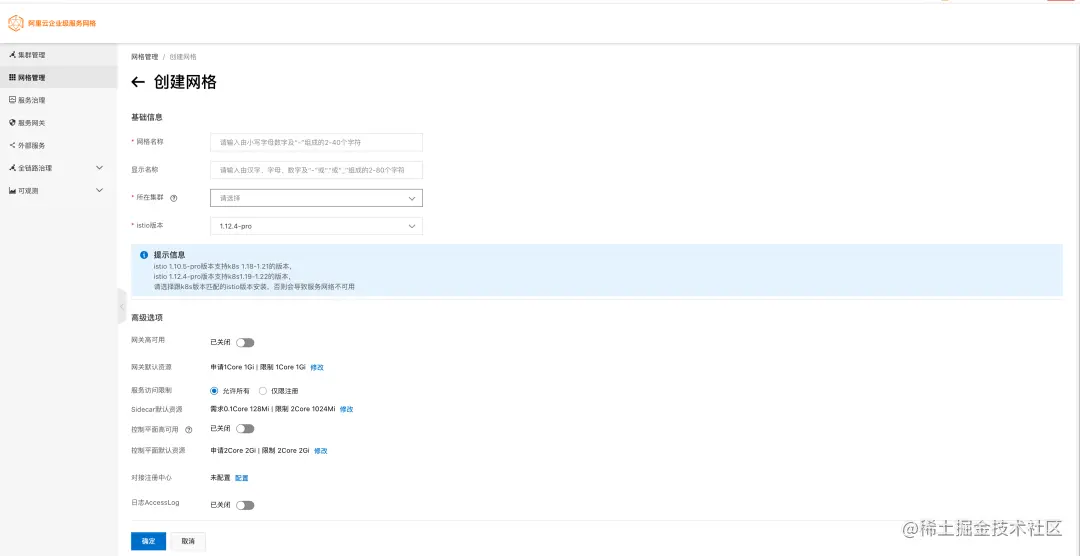
Task: Click into the 网格名称 input field
Action: pyautogui.click(x=316, y=143)
